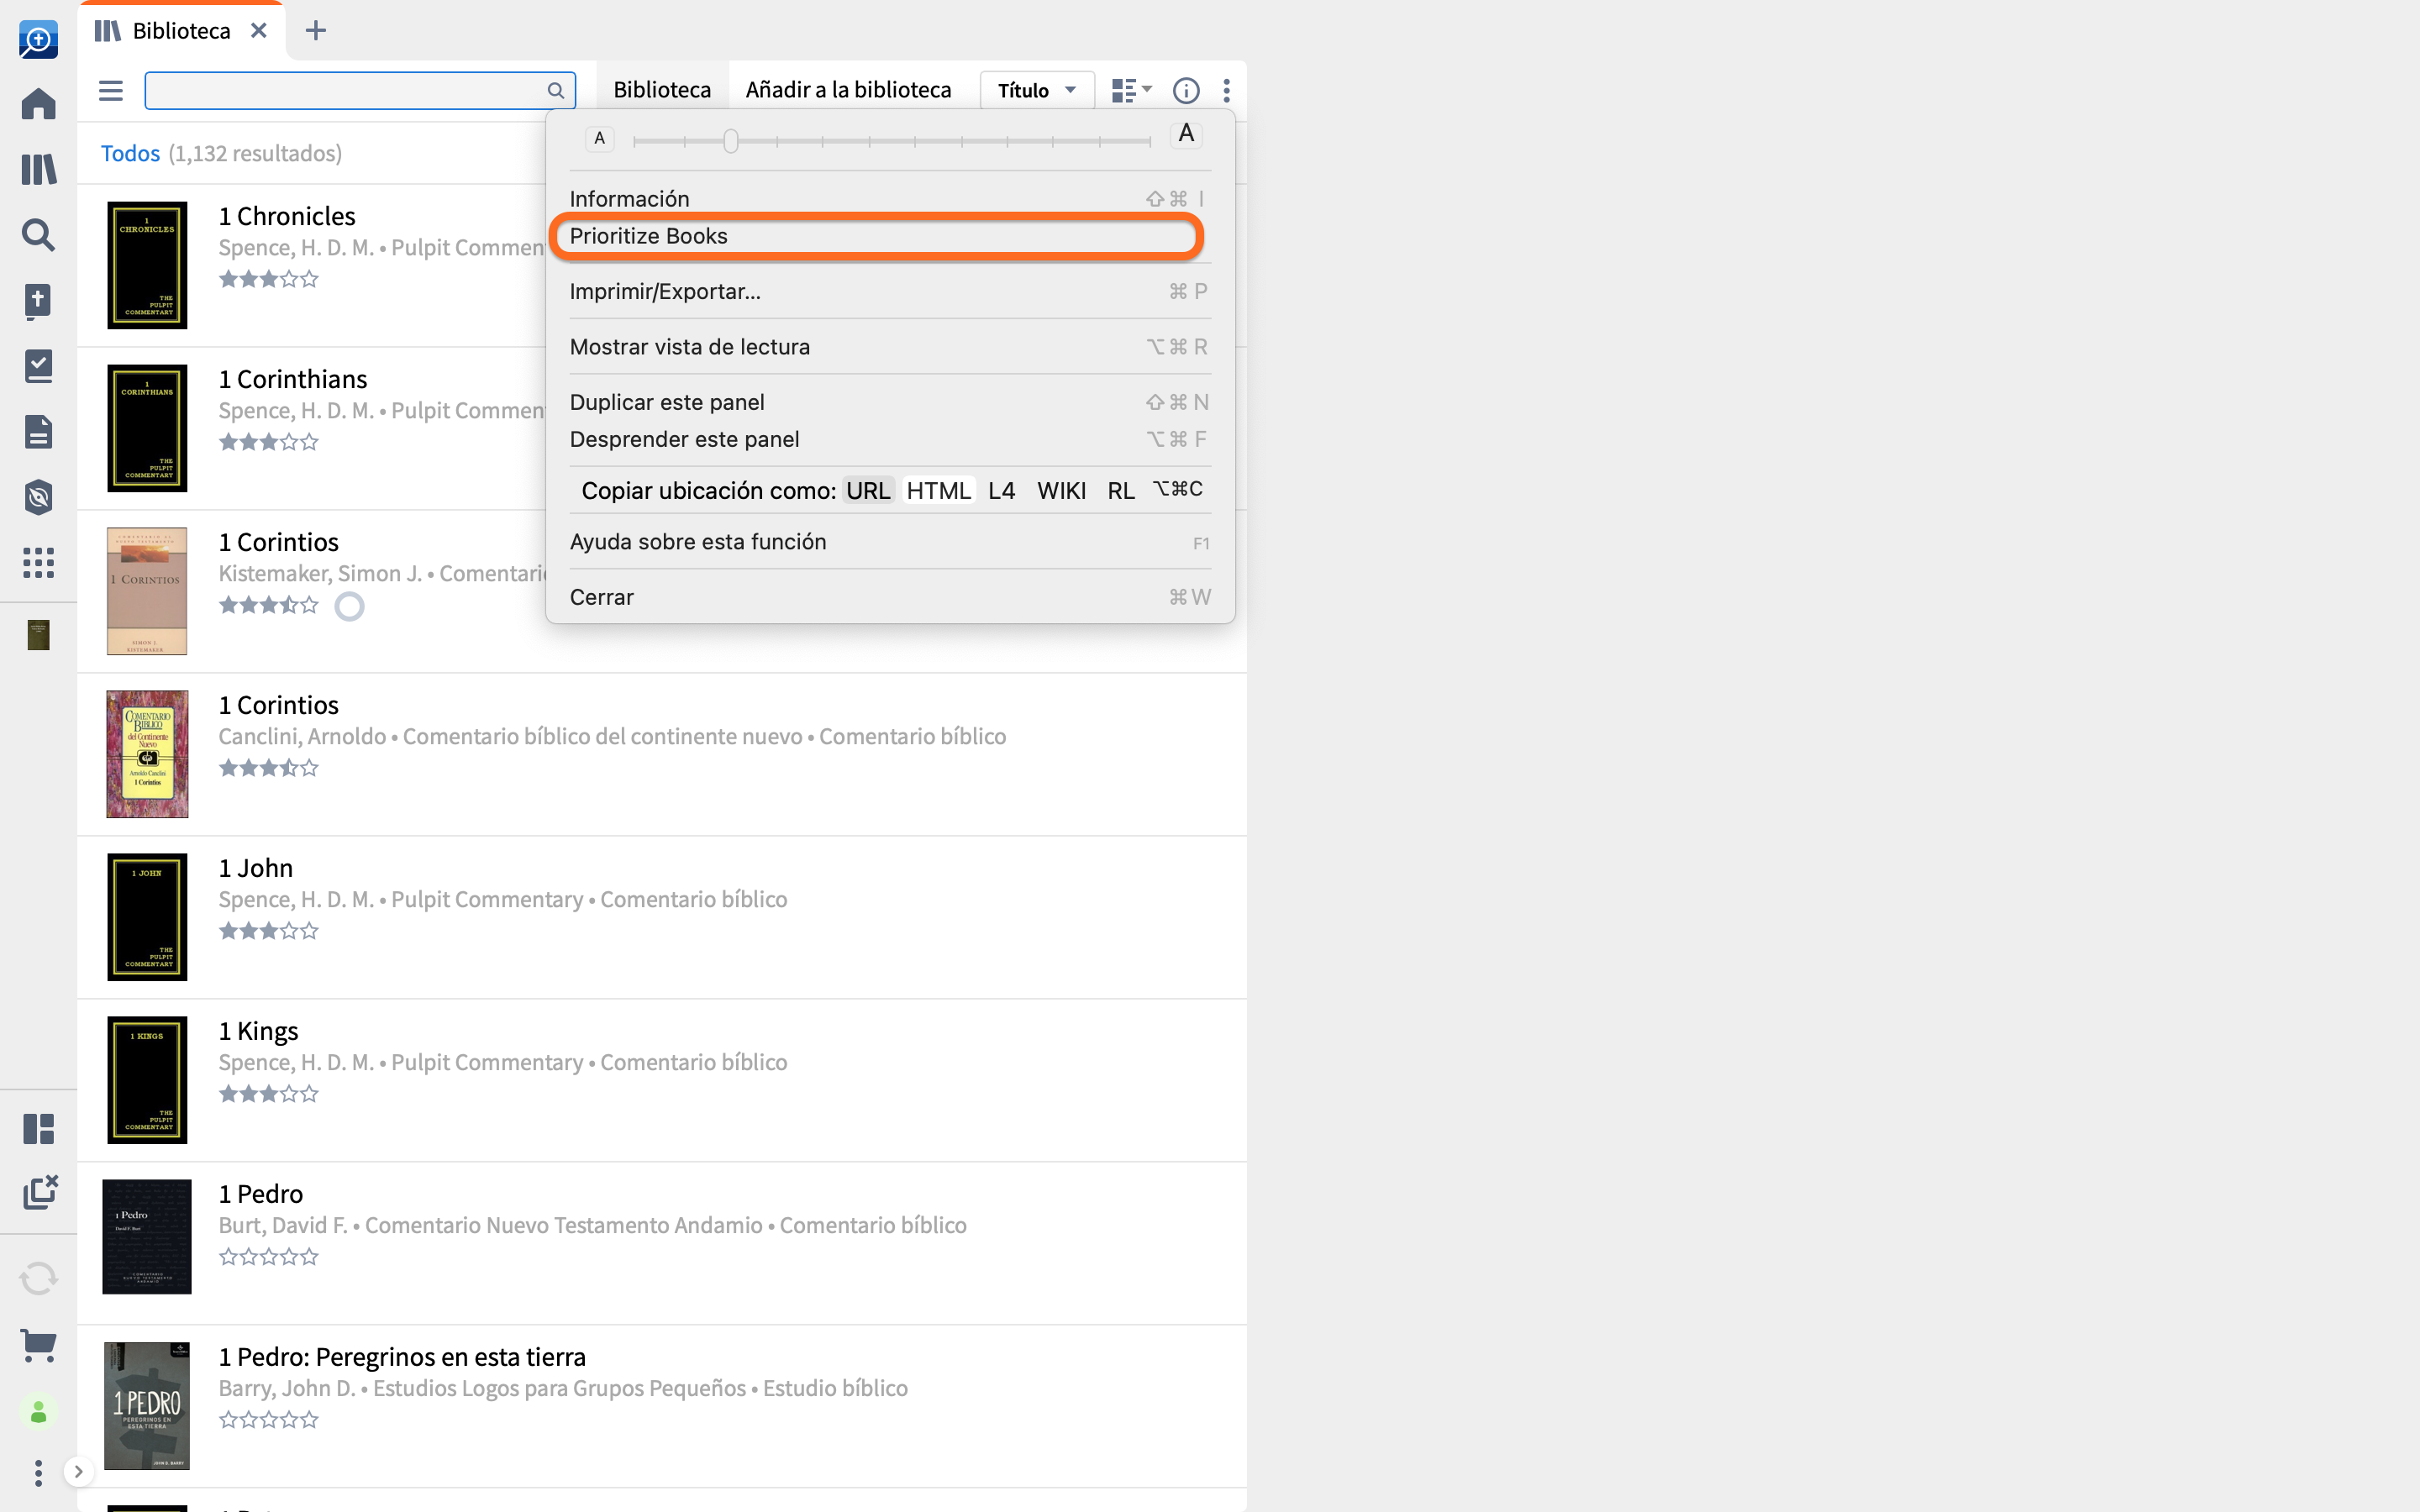Decrease text size with small A
2420x1512 pixels.
[600, 139]
